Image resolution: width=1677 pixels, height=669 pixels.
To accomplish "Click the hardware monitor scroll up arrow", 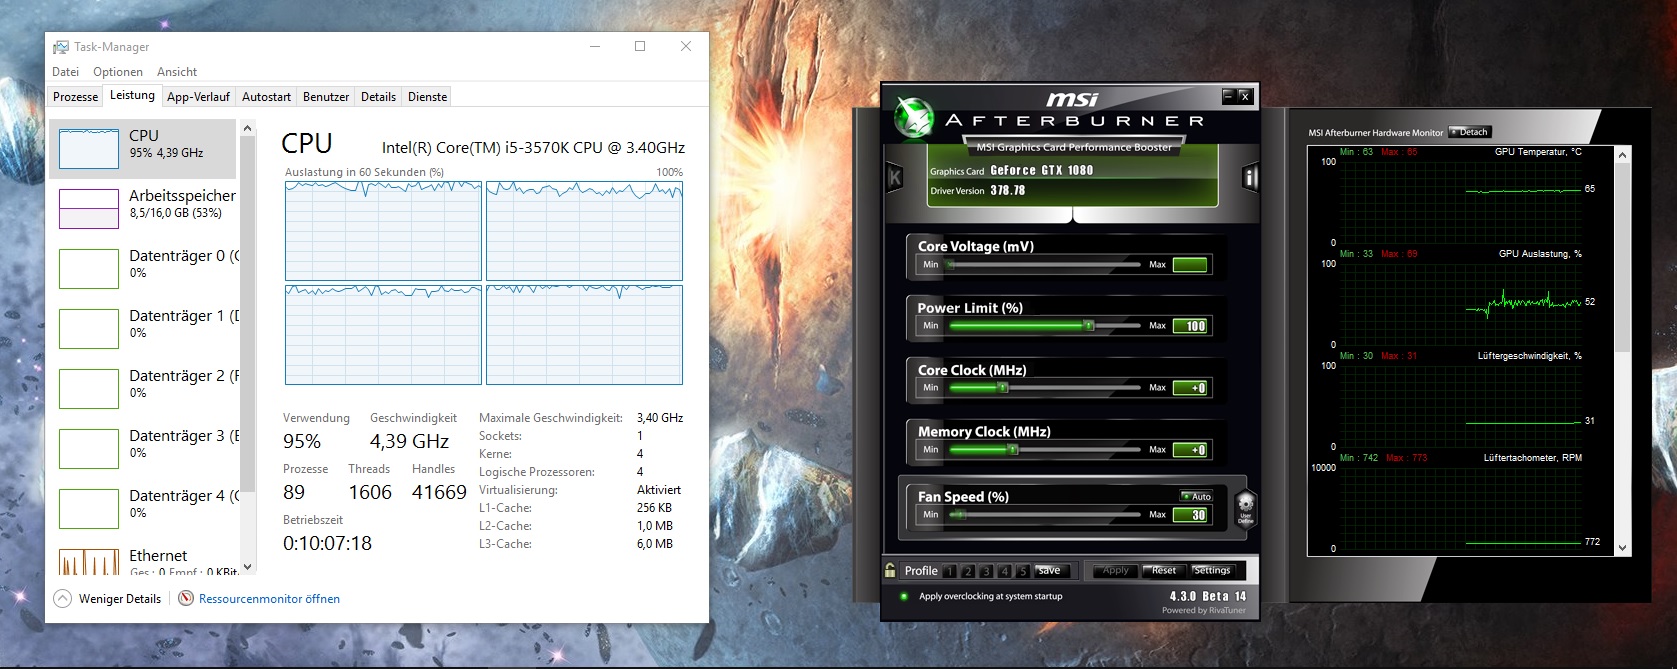I will click(x=1622, y=155).
